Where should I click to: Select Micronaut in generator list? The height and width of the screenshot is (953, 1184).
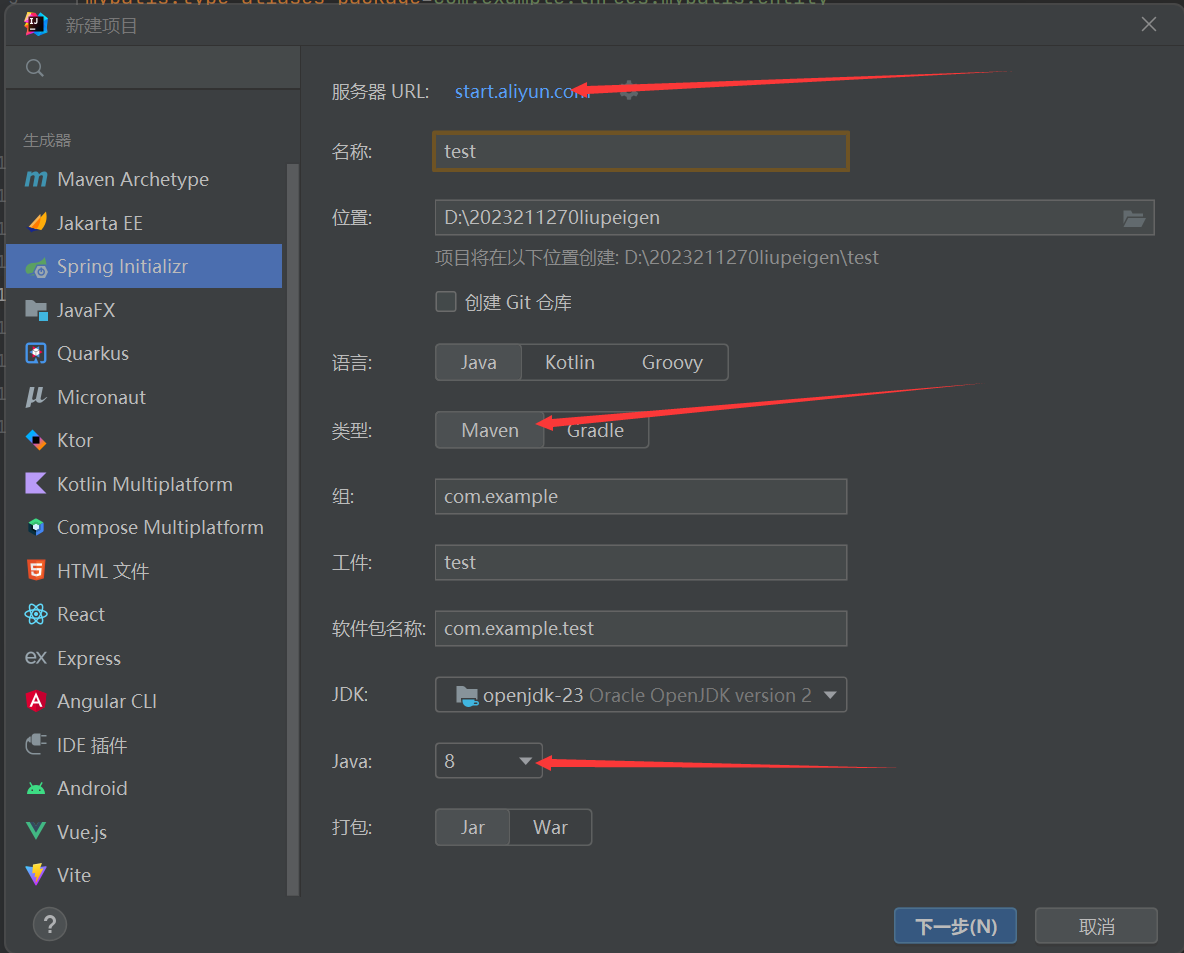(144, 397)
